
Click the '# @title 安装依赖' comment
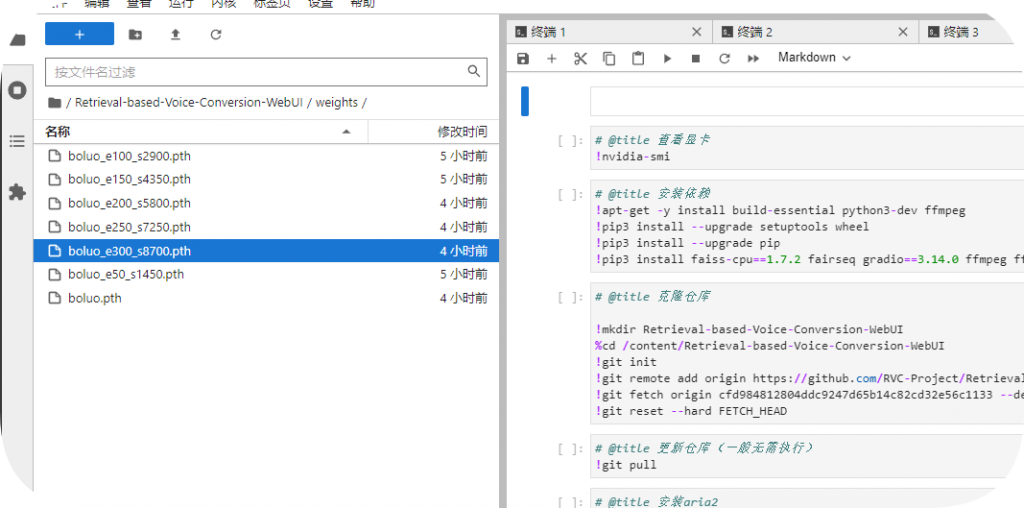coord(652,193)
